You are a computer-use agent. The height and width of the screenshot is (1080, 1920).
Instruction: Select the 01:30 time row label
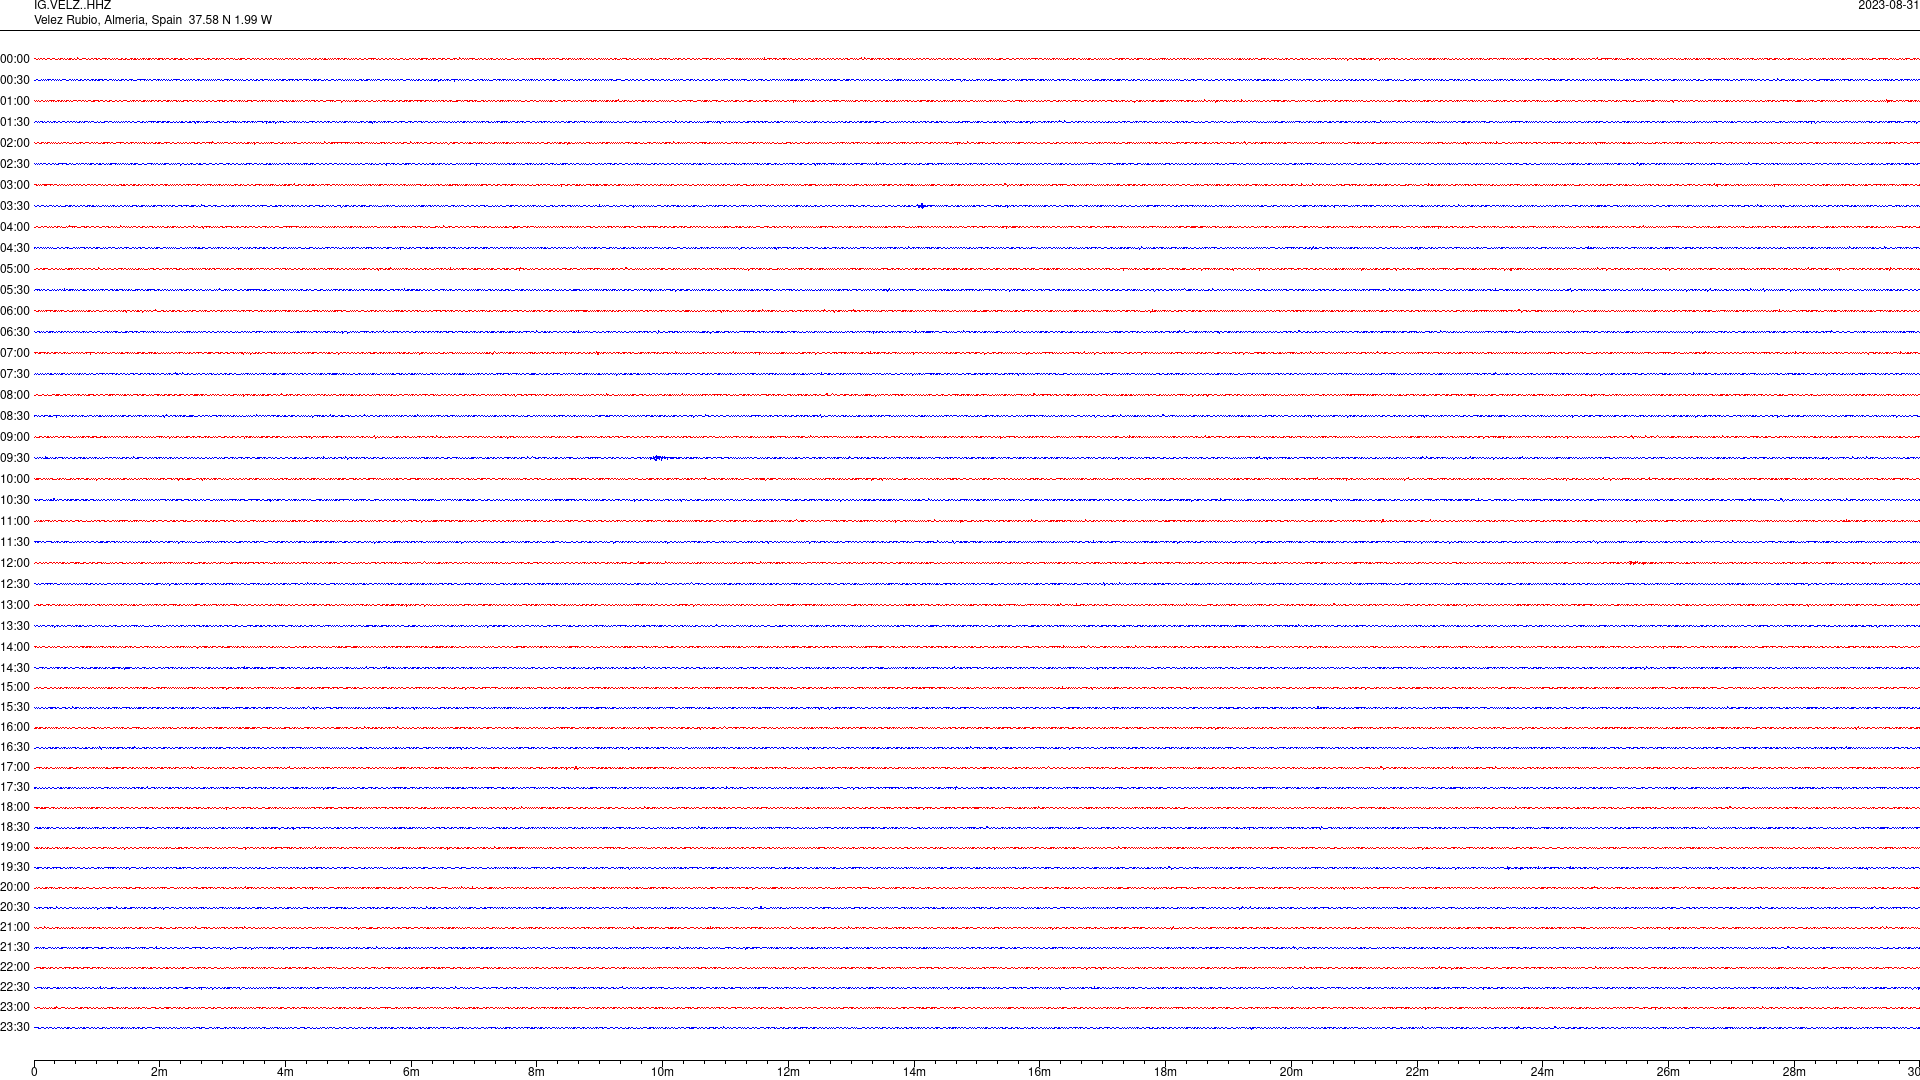point(15,122)
